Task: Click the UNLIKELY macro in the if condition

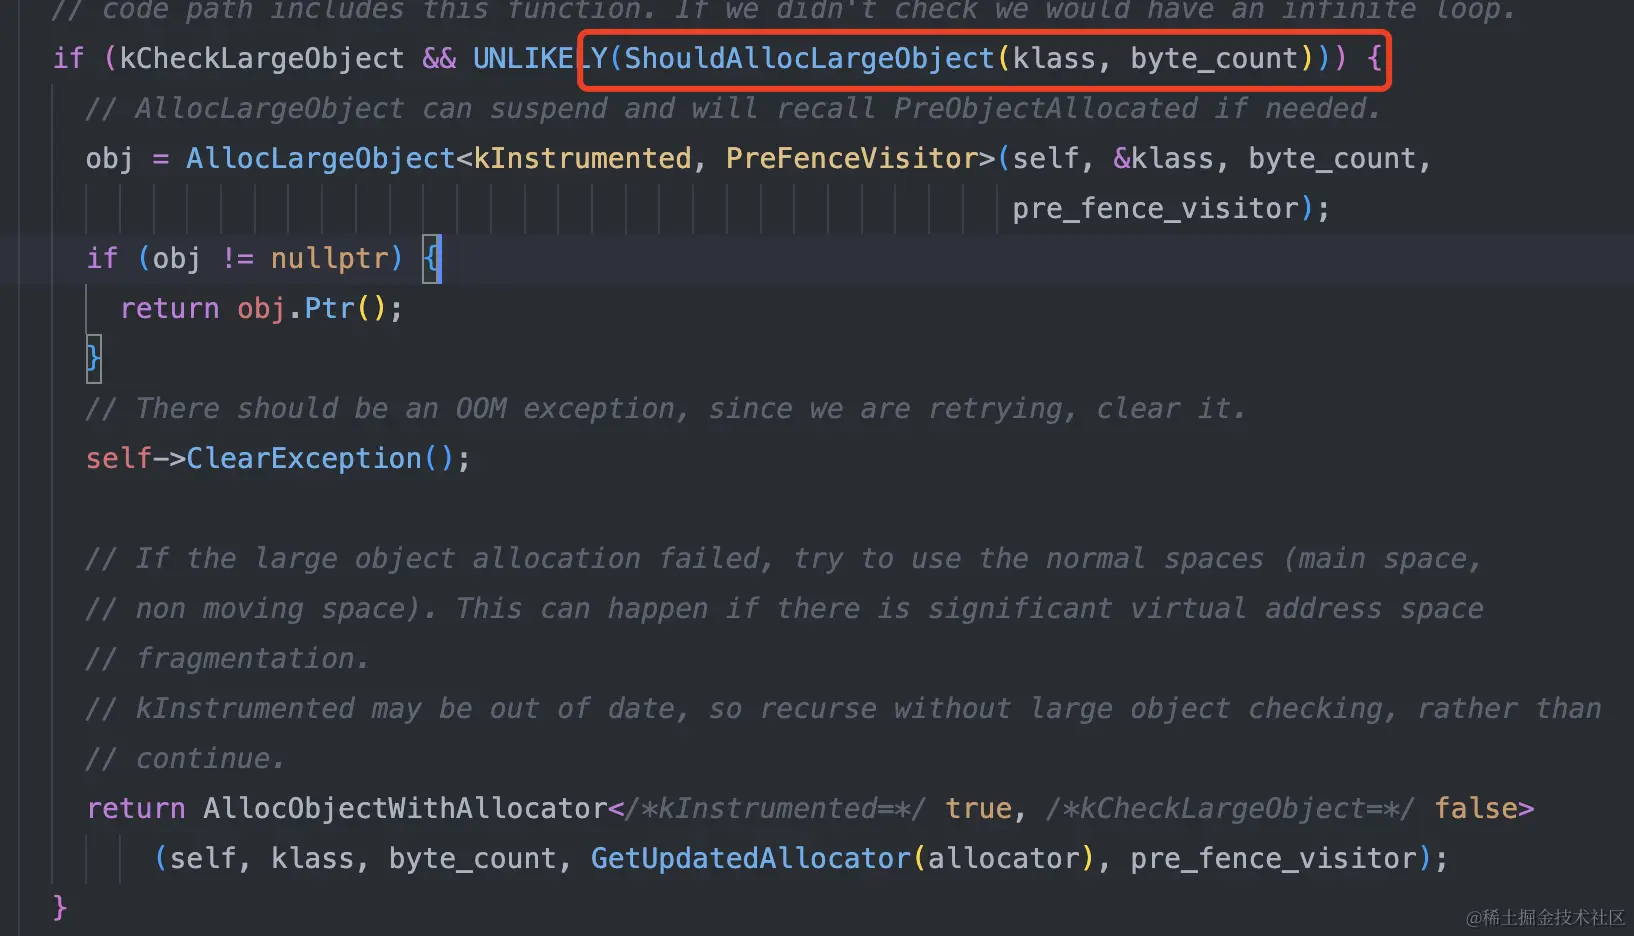Action: [540, 58]
